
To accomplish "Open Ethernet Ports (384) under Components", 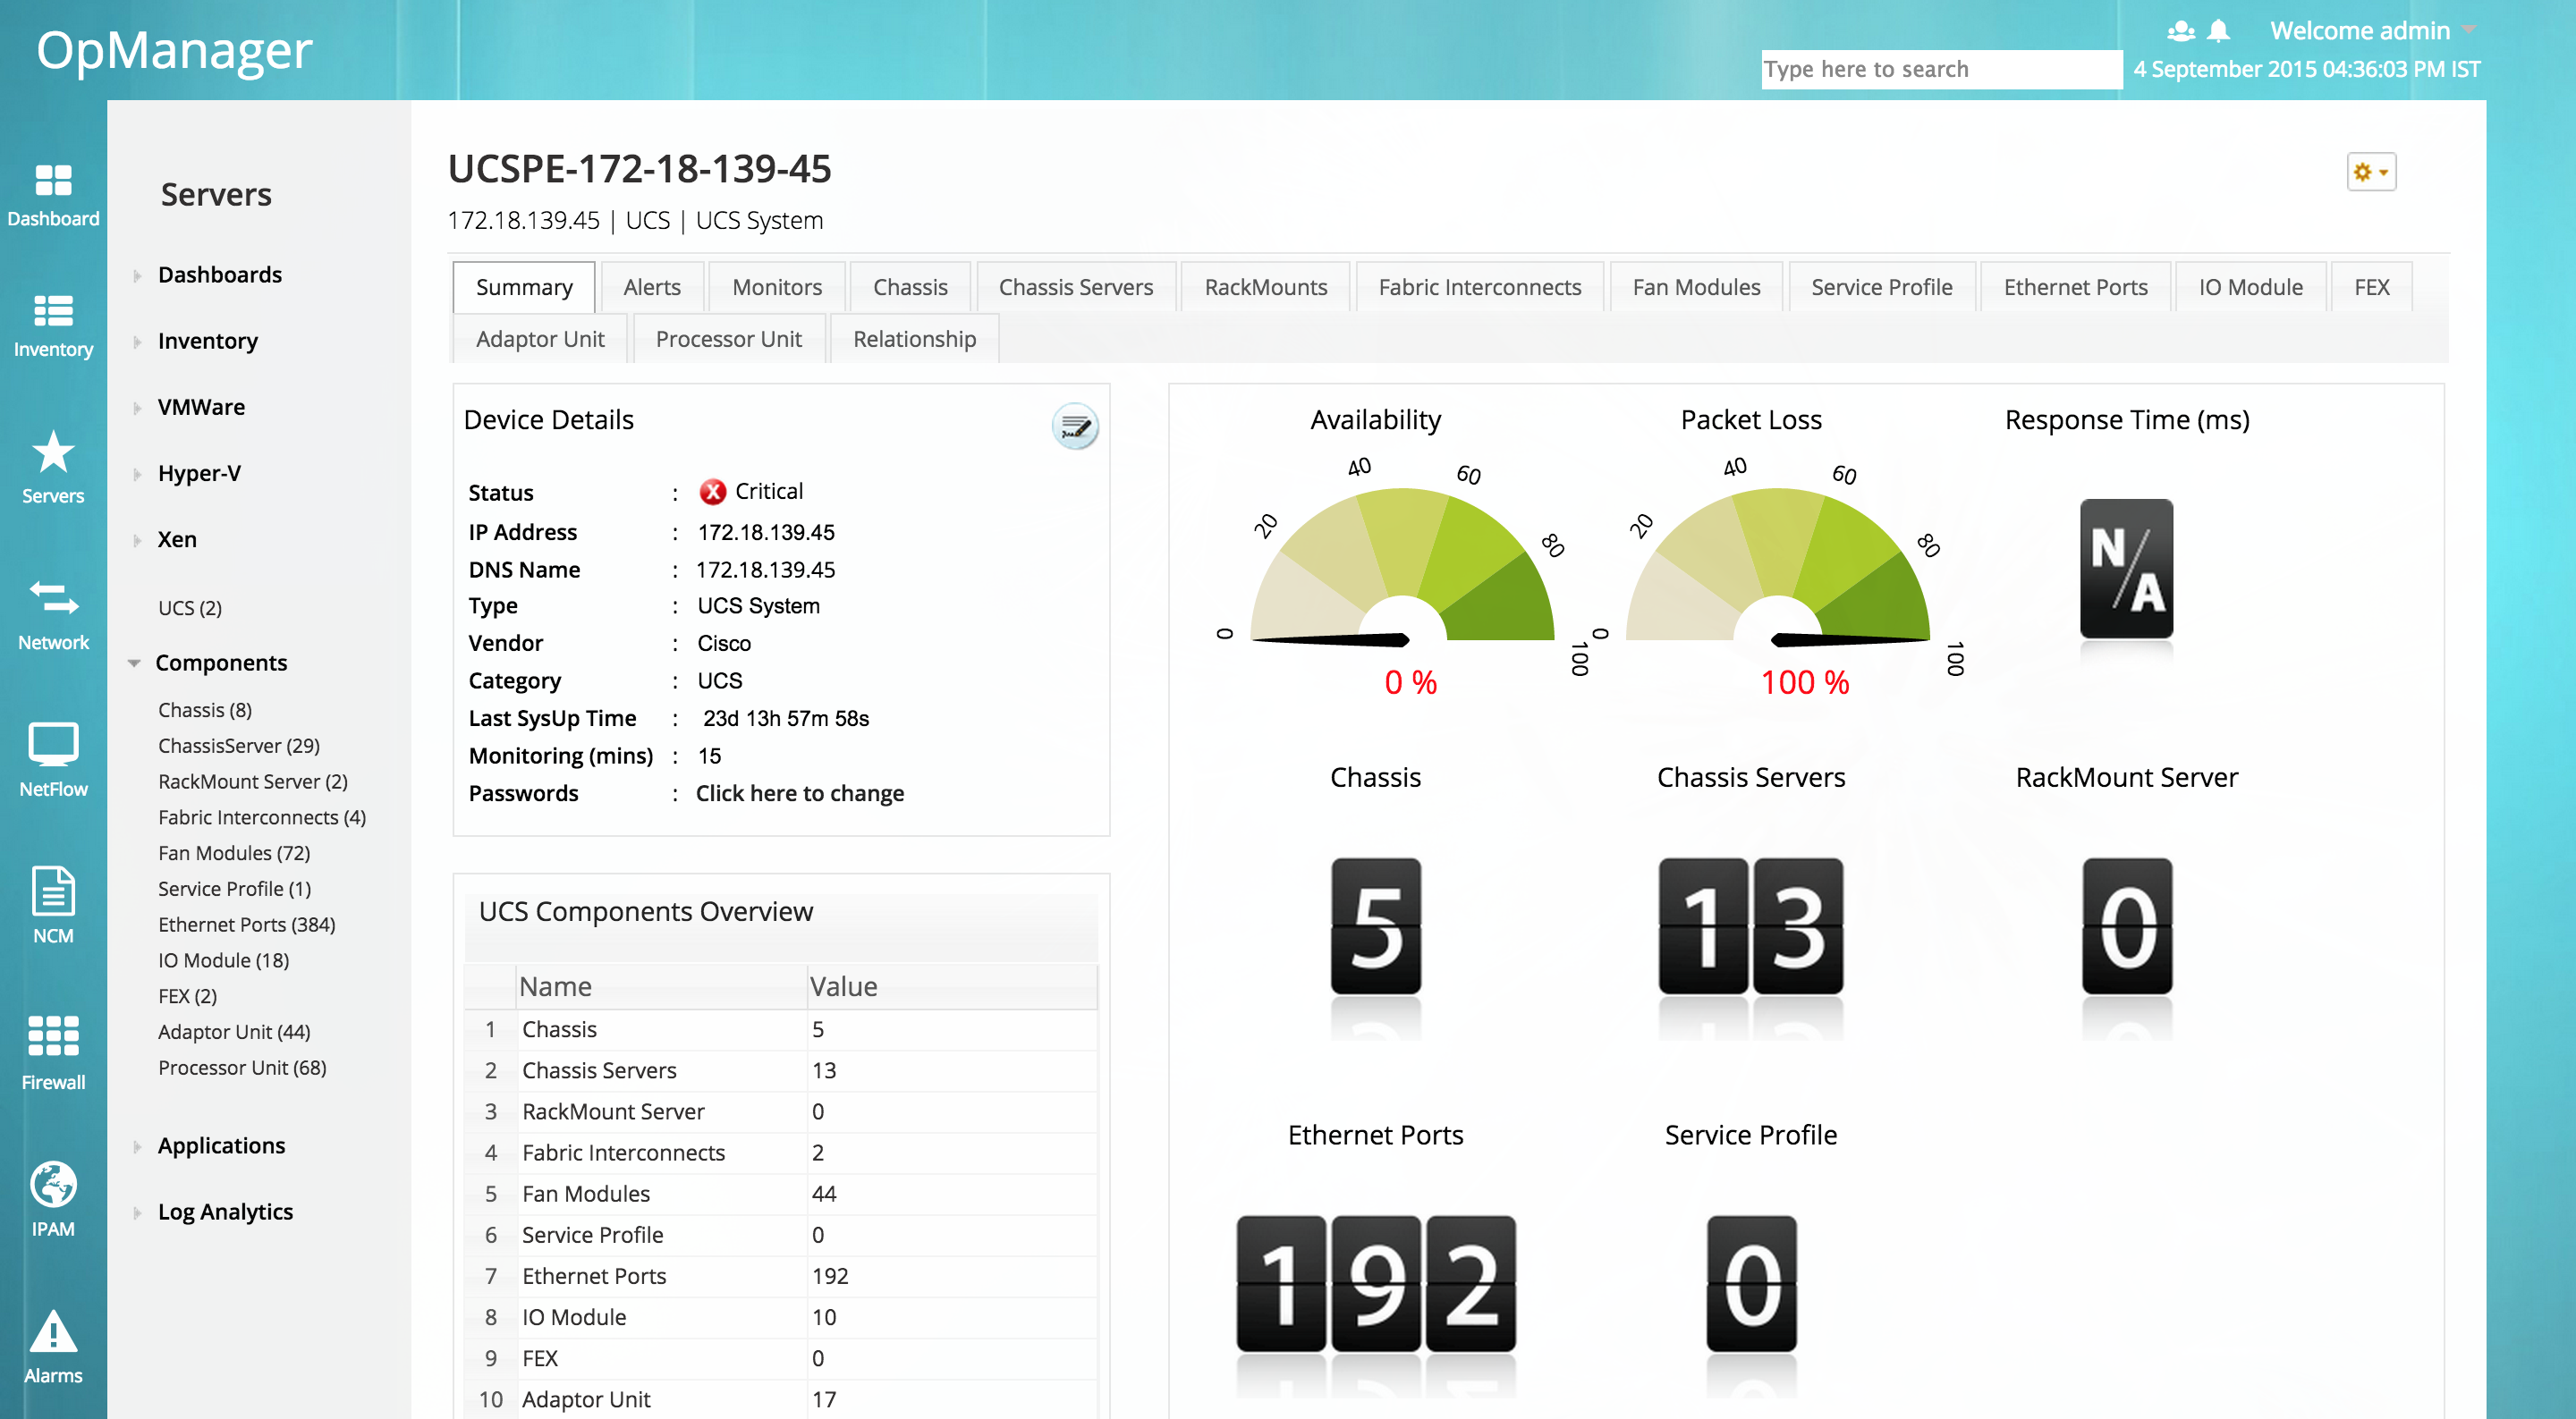I will click(246, 924).
